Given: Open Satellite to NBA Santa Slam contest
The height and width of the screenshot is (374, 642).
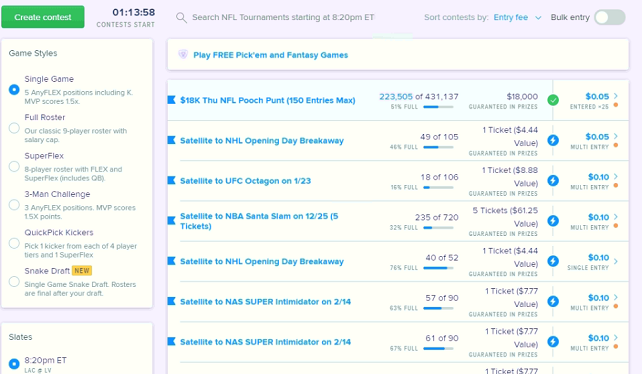Looking at the screenshot, I should point(259,221).
